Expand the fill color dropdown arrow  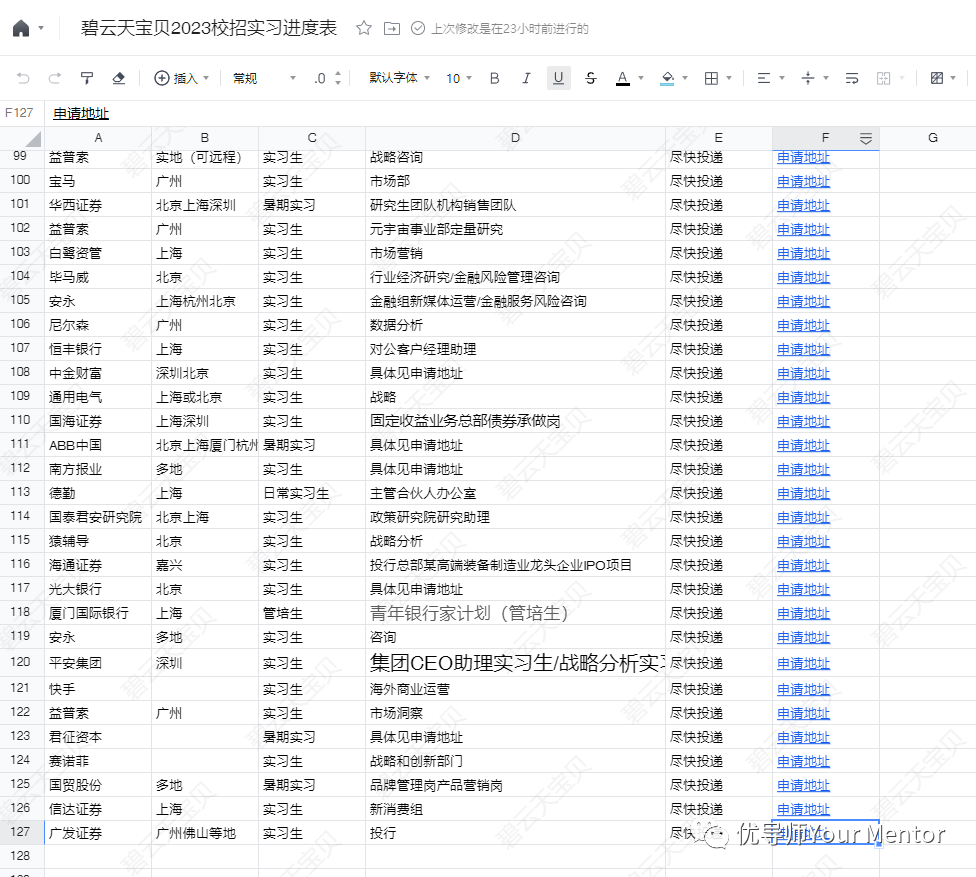[x=685, y=78]
